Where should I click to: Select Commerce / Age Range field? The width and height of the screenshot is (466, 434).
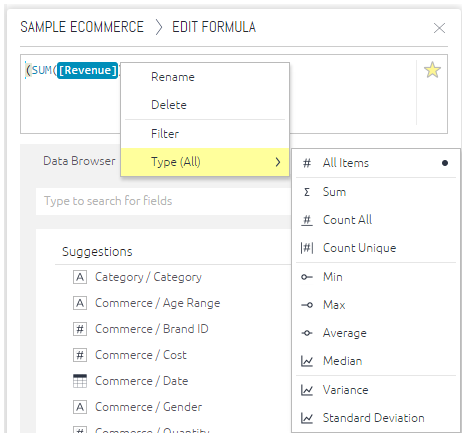[x=157, y=303]
